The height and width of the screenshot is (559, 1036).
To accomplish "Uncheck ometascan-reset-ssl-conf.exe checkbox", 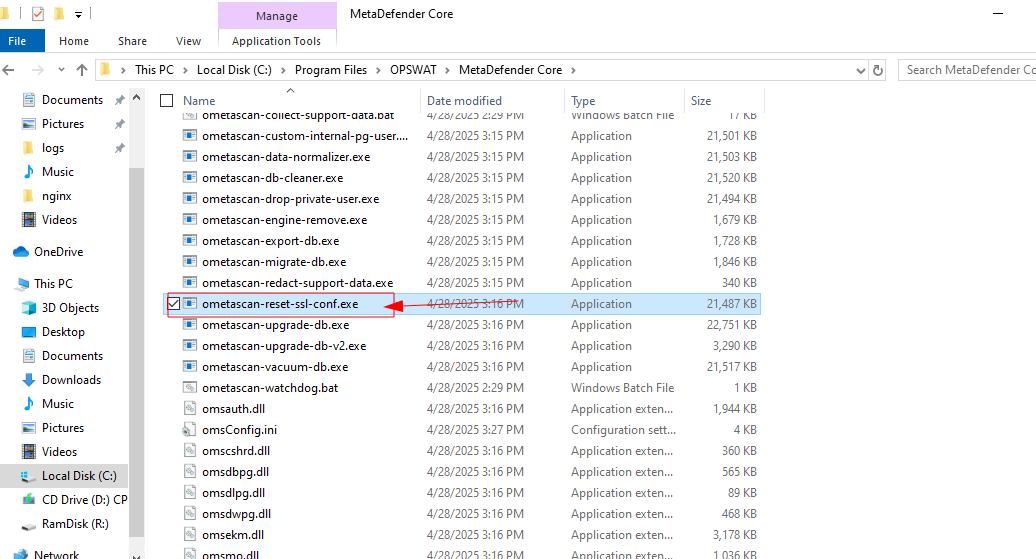I will tap(174, 304).
